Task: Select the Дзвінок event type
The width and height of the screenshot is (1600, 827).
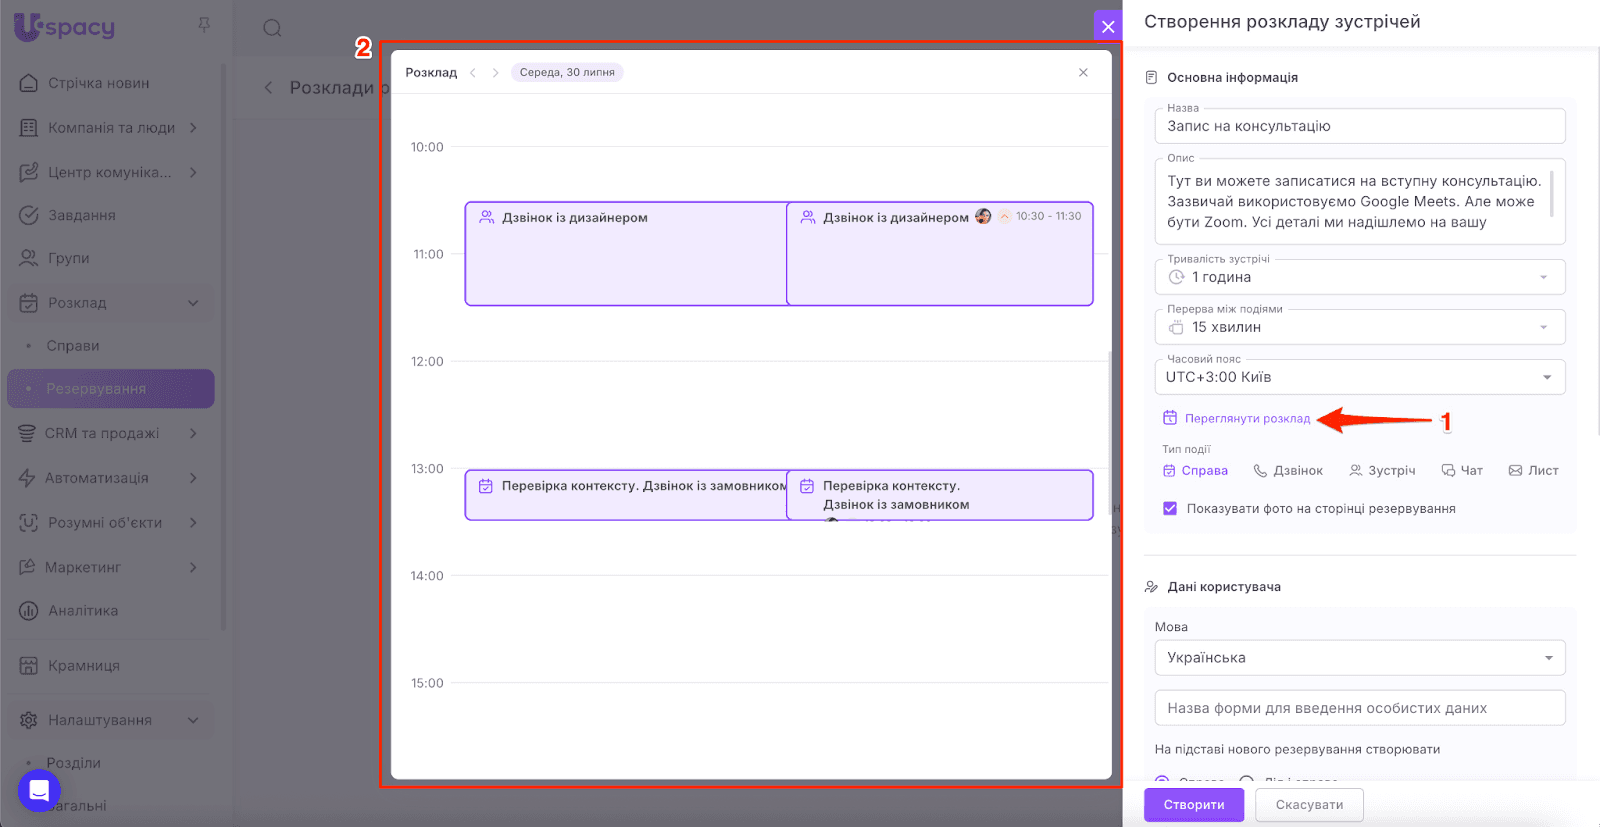Action: pyautogui.click(x=1288, y=470)
